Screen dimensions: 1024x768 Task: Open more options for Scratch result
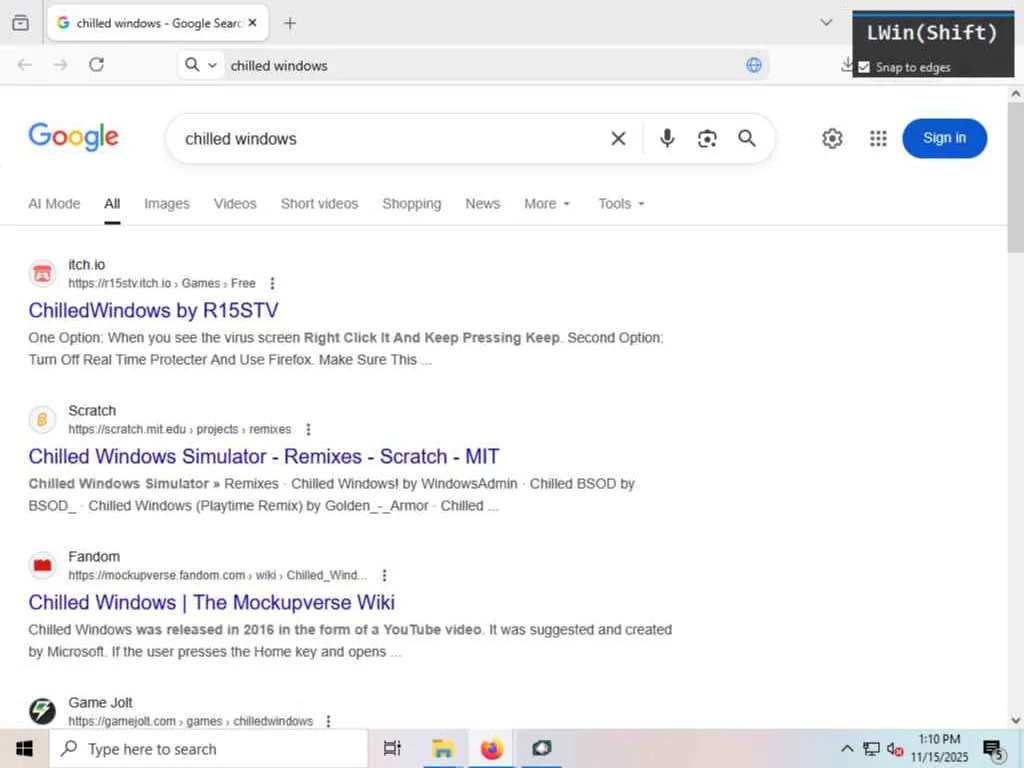pos(308,429)
